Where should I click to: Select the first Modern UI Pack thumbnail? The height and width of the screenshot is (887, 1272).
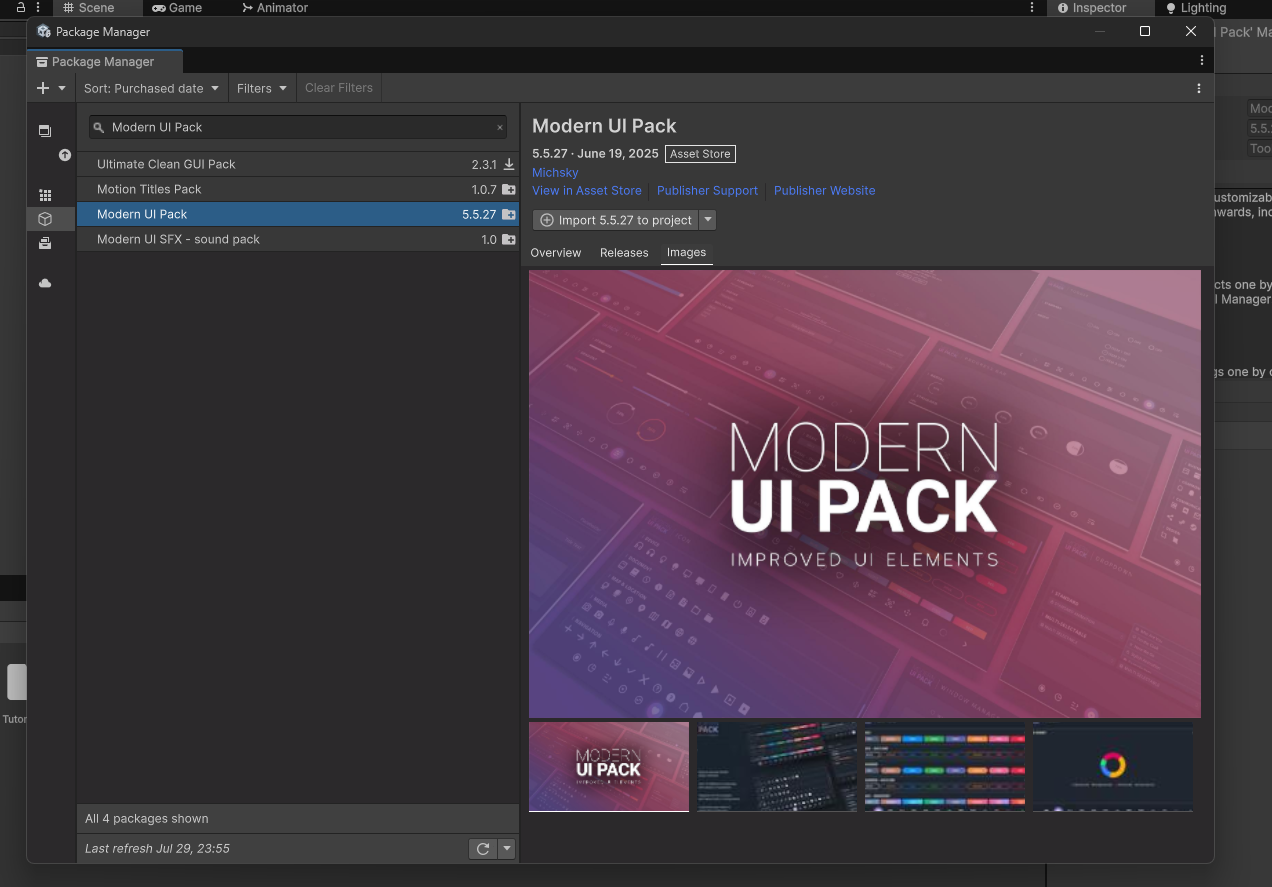click(x=609, y=766)
